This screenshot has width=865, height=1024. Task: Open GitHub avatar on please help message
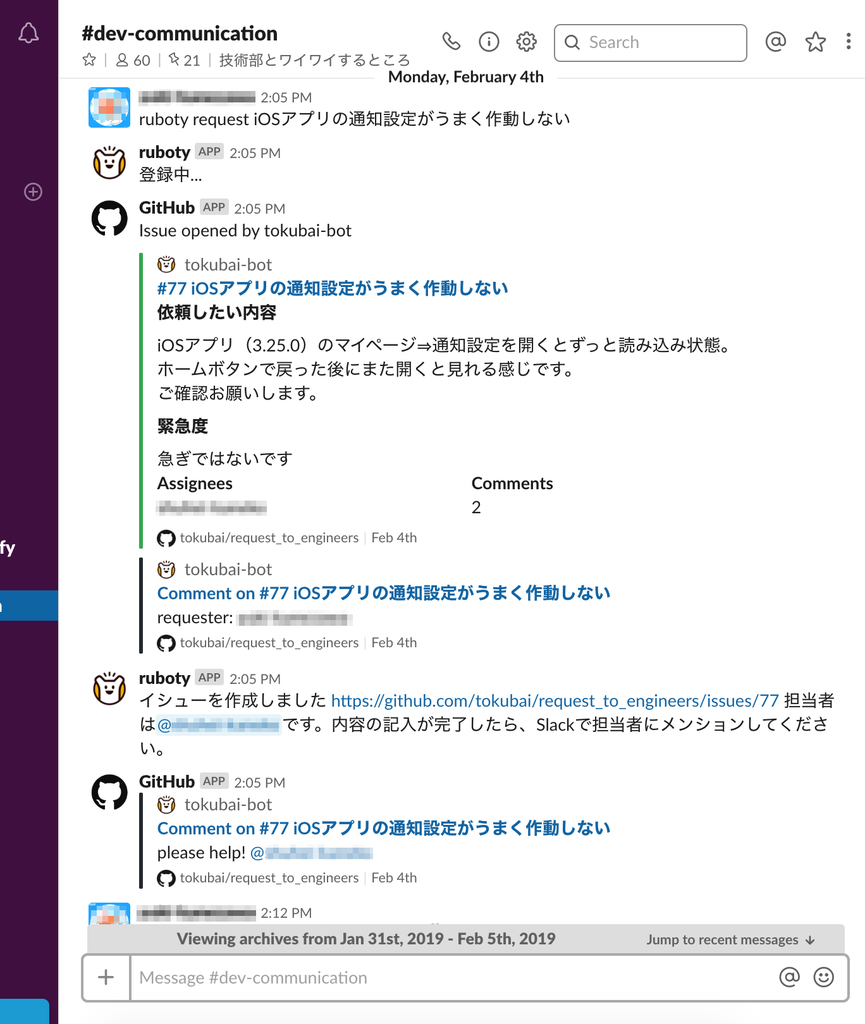point(109,792)
